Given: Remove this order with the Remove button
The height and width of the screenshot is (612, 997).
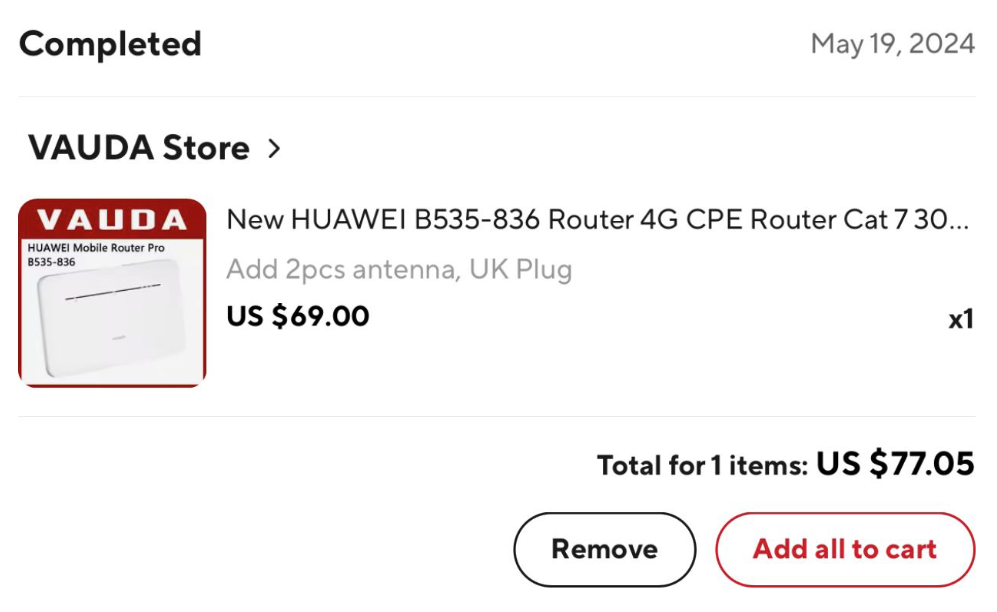Looking at the screenshot, I should pos(605,549).
